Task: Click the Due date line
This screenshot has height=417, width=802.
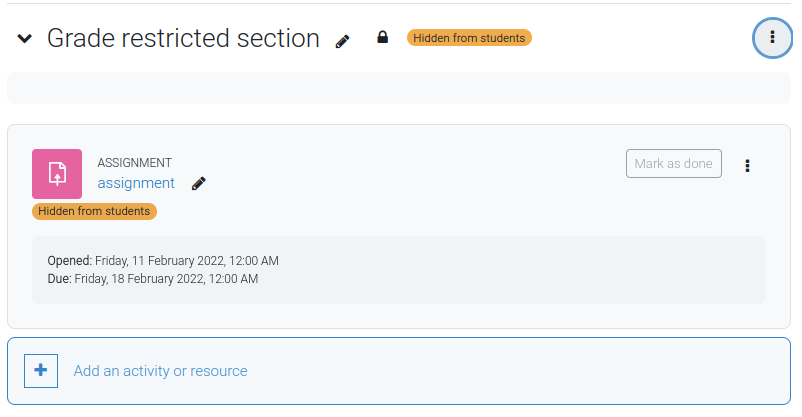Action: tap(153, 279)
